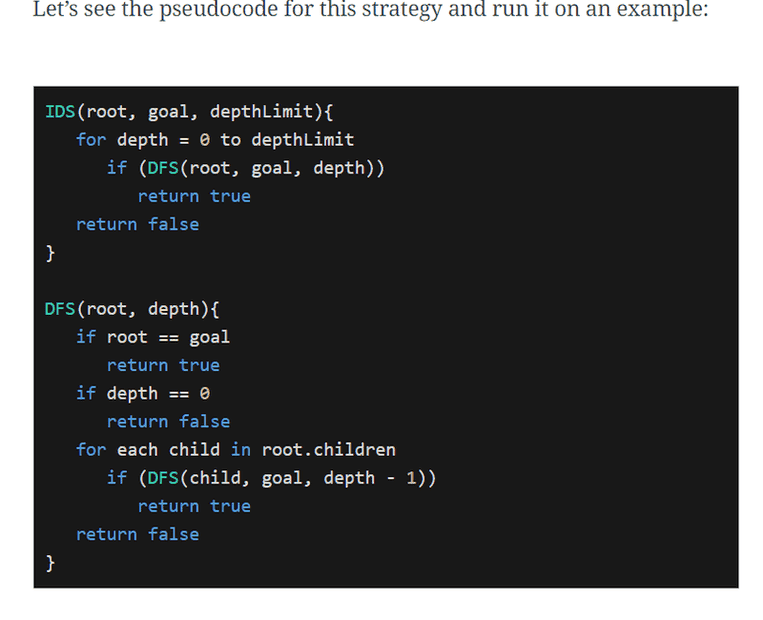763x620 pixels.
Task: Click the last 'return false' in DFS function
Action: pos(137,534)
